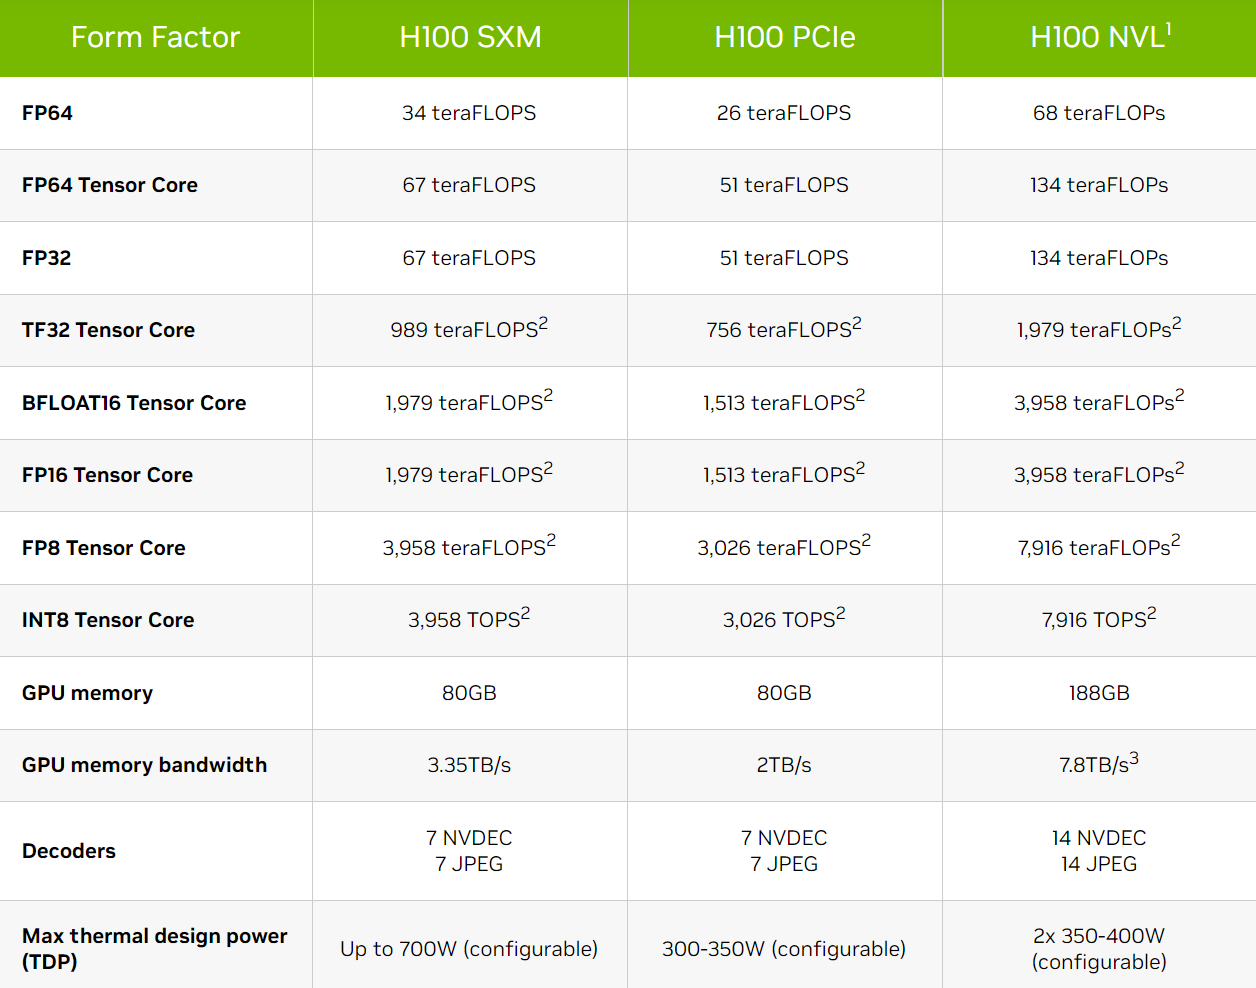Click the 26 teraFLOPS value
The width and height of the screenshot is (1256, 988).
(784, 113)
